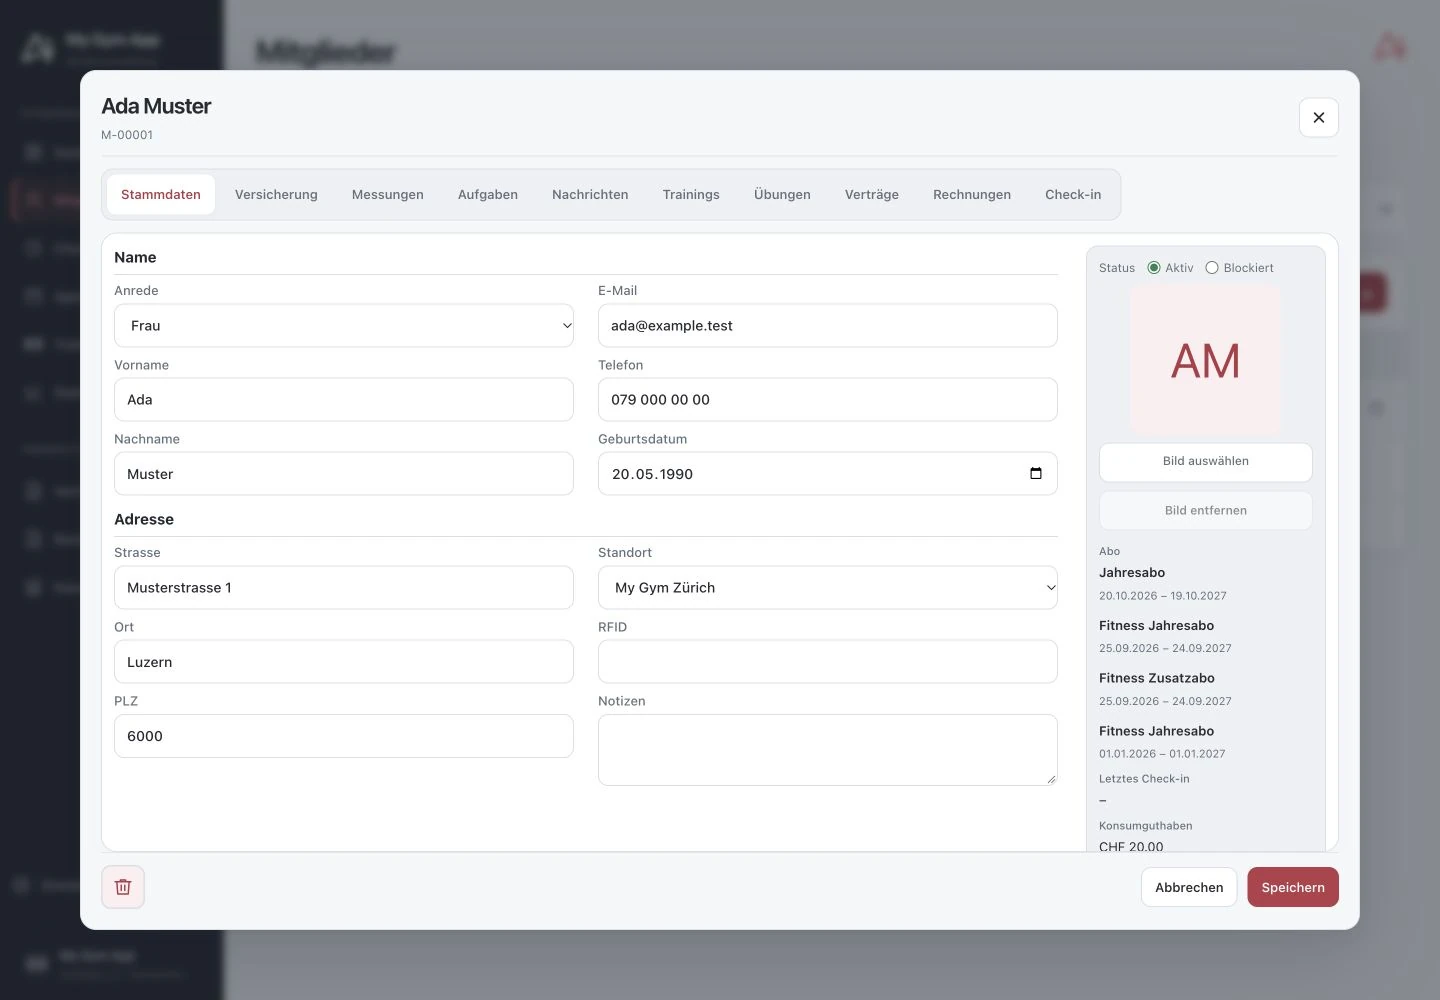Click the empty RFID field
Viewport: 1440px width, 1000px height.
pyautogui.click(x=828, y=662)
